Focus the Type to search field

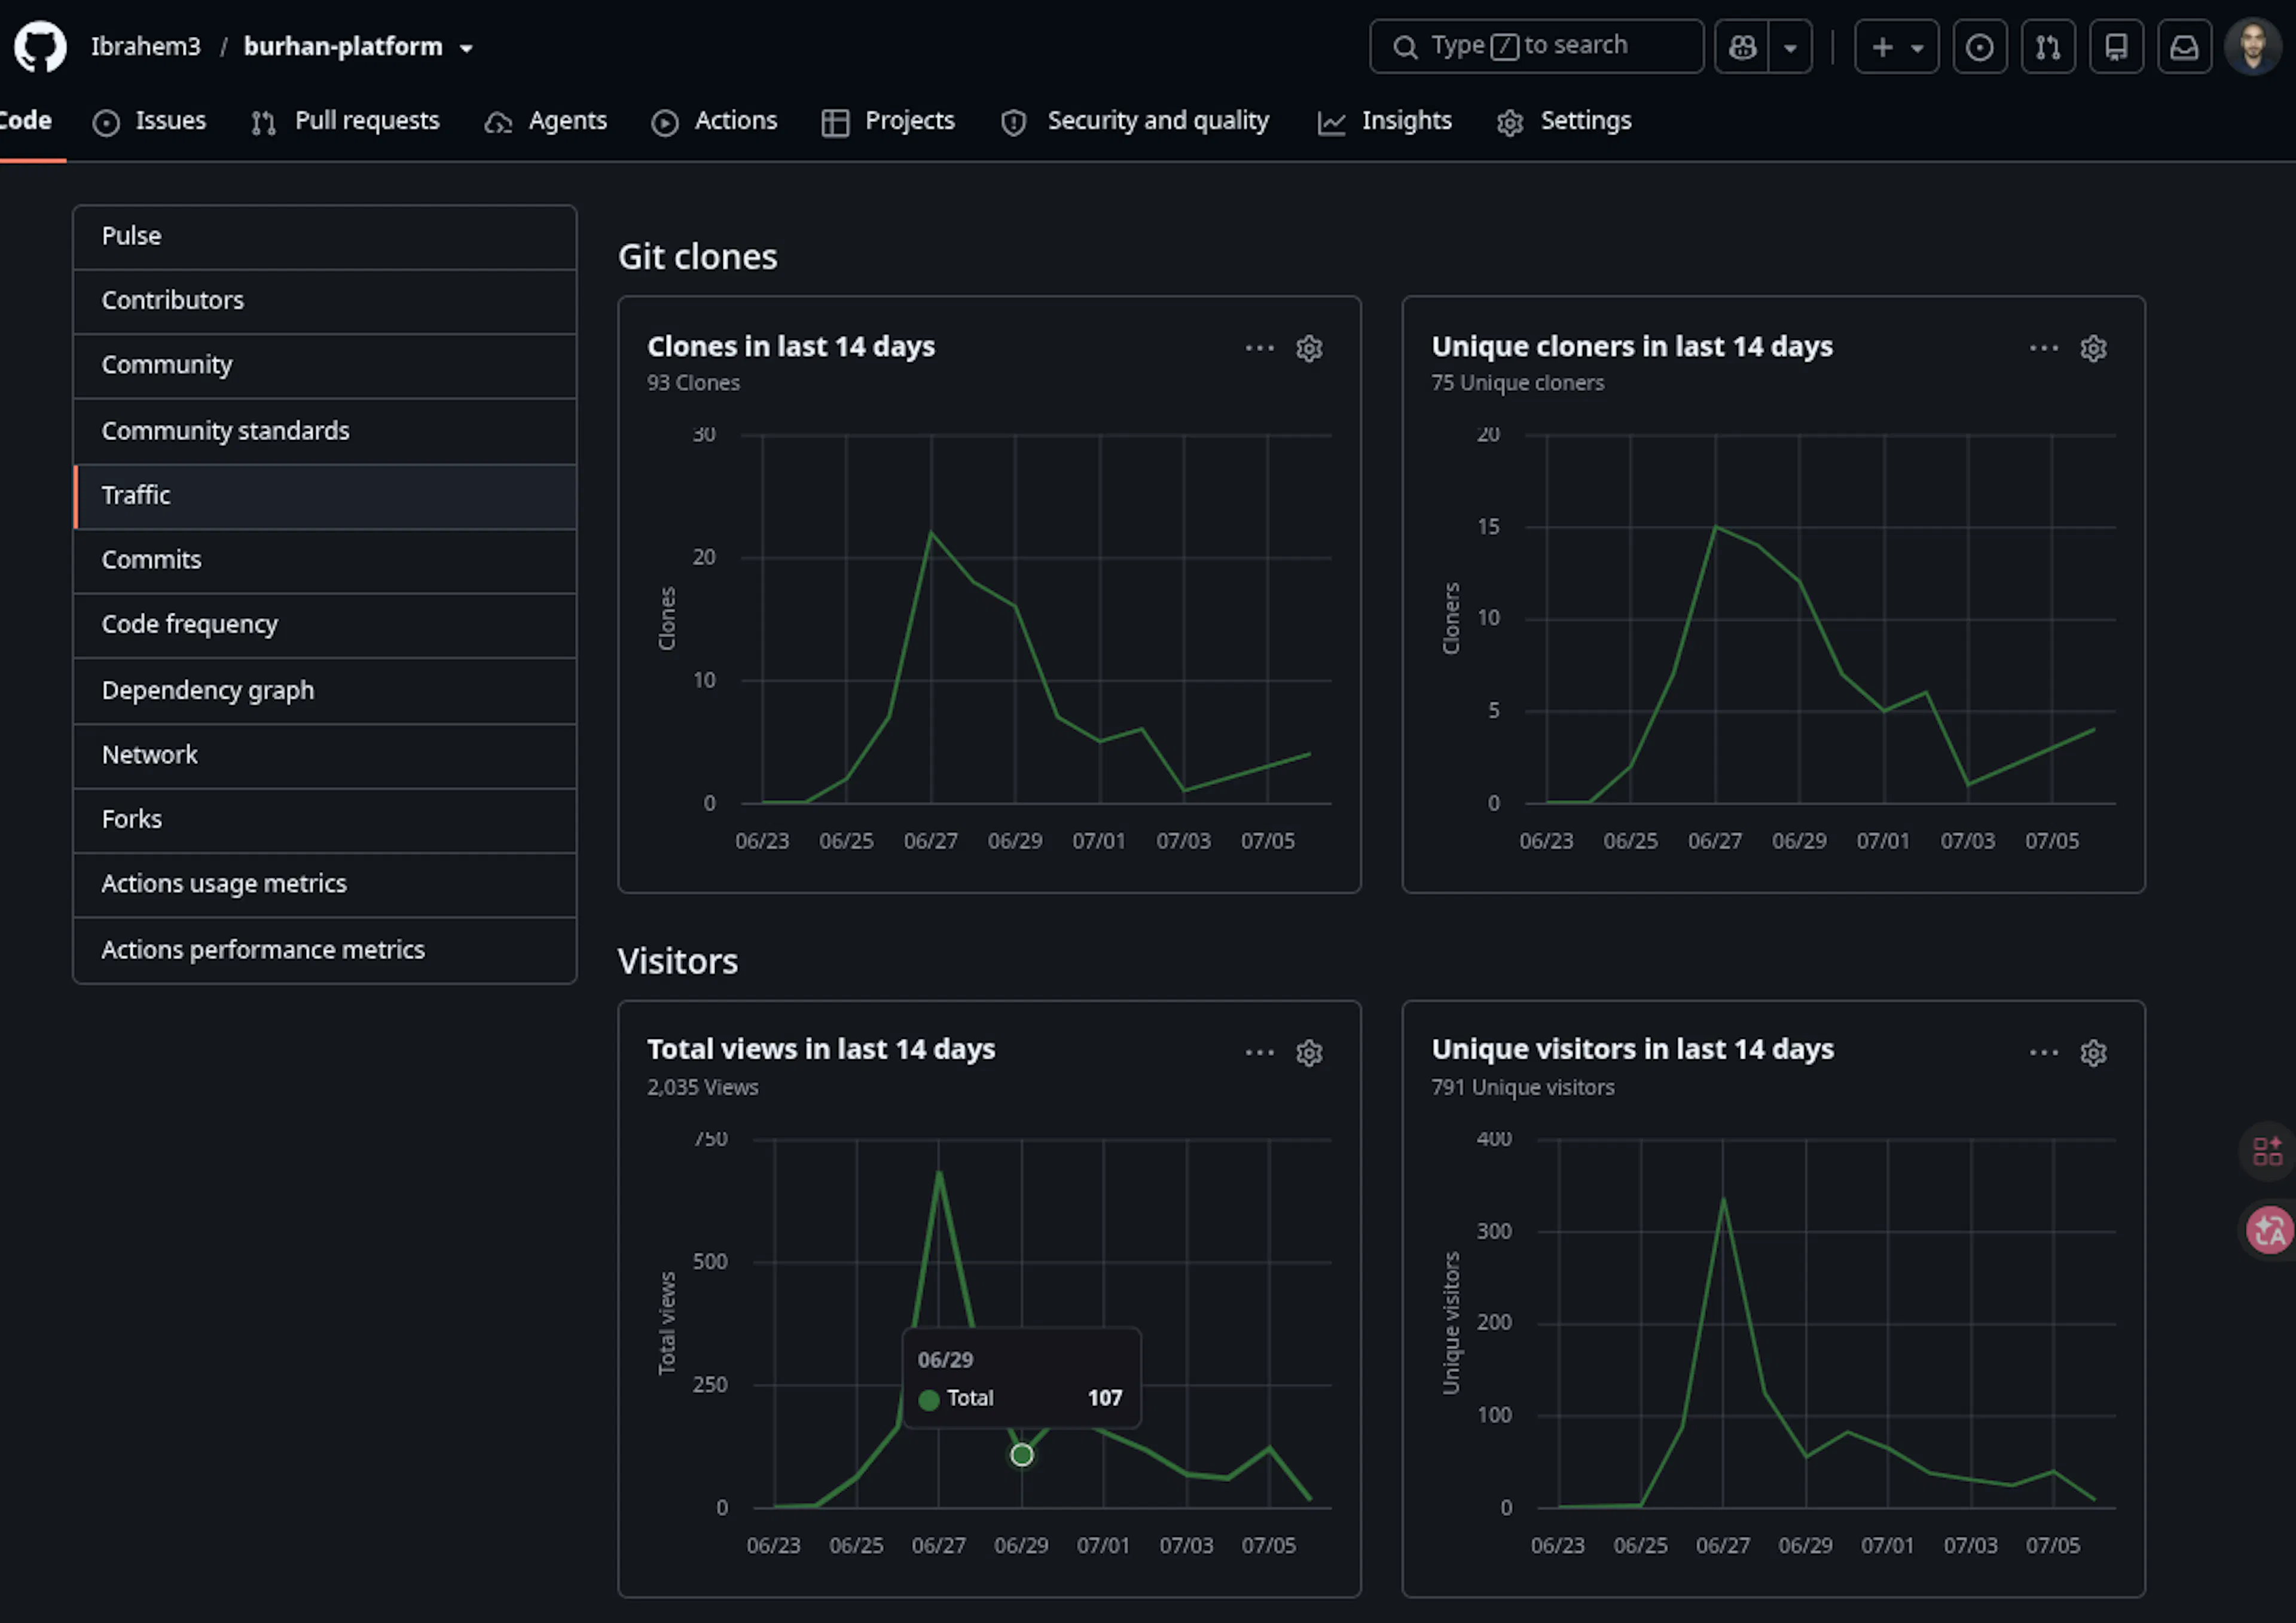tap(1536, 47)
